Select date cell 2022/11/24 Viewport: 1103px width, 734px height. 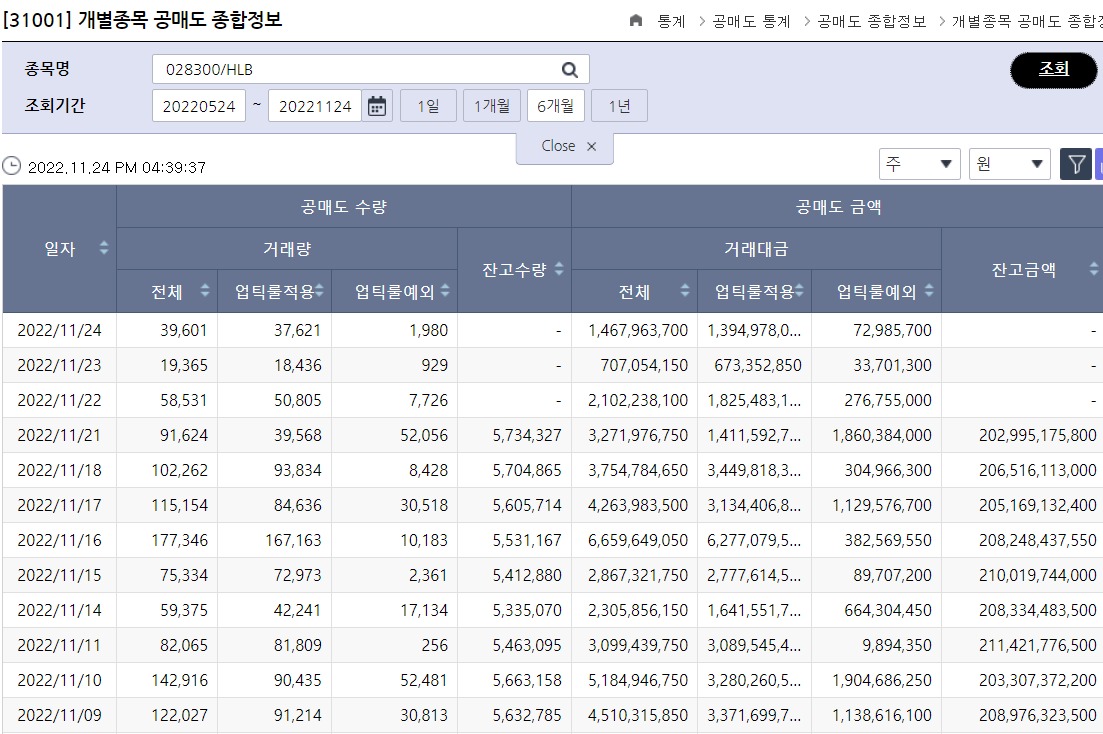[59, 330]
